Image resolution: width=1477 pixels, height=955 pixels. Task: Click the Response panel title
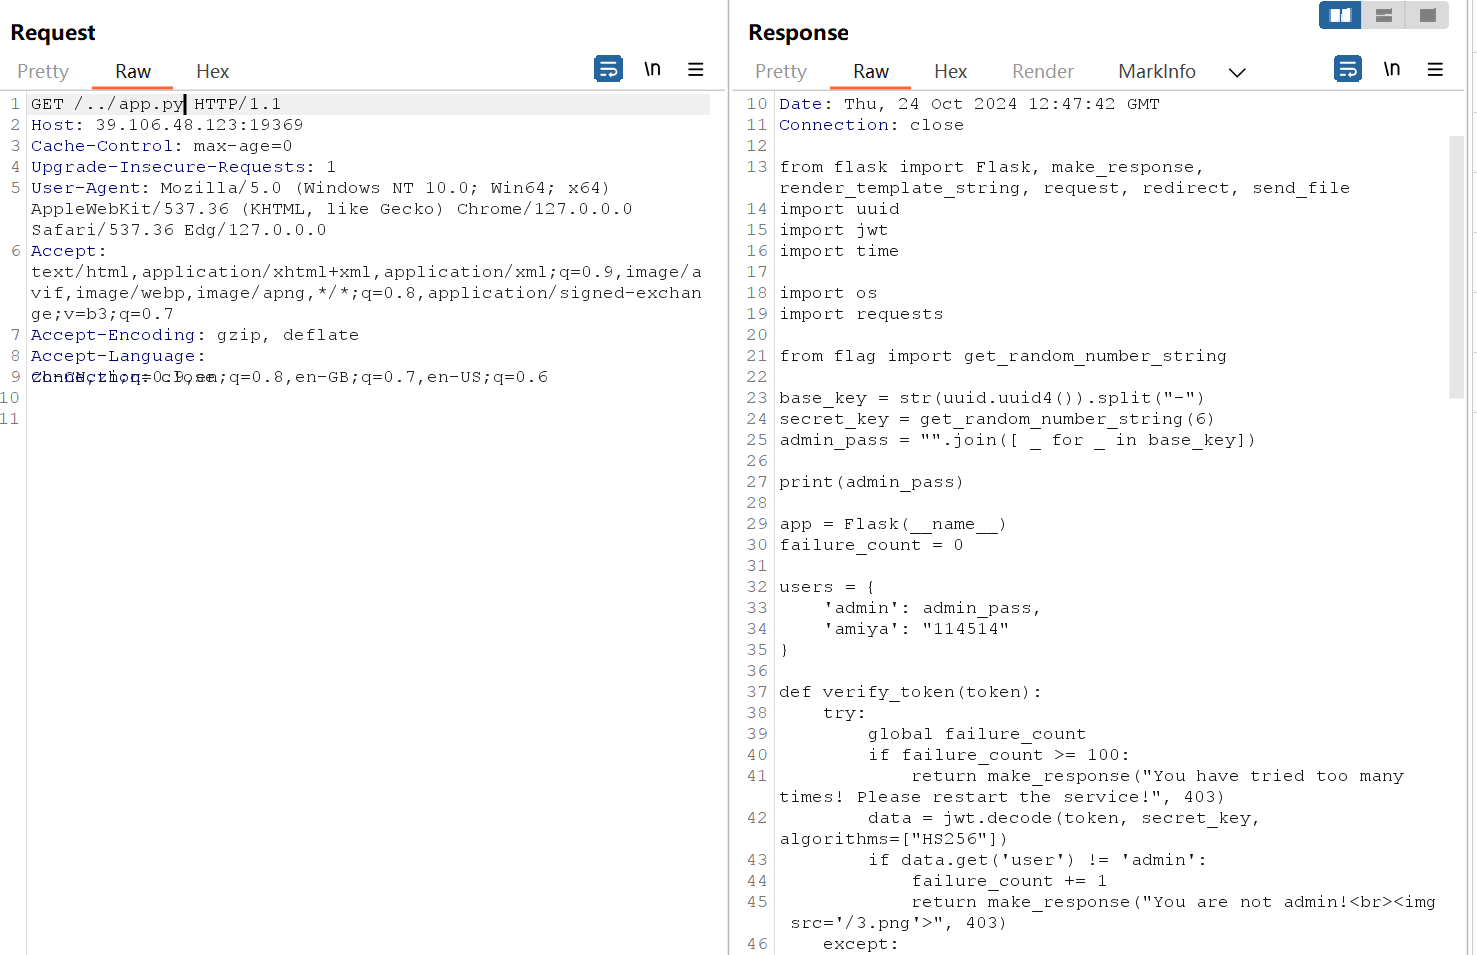click(798, 33)
